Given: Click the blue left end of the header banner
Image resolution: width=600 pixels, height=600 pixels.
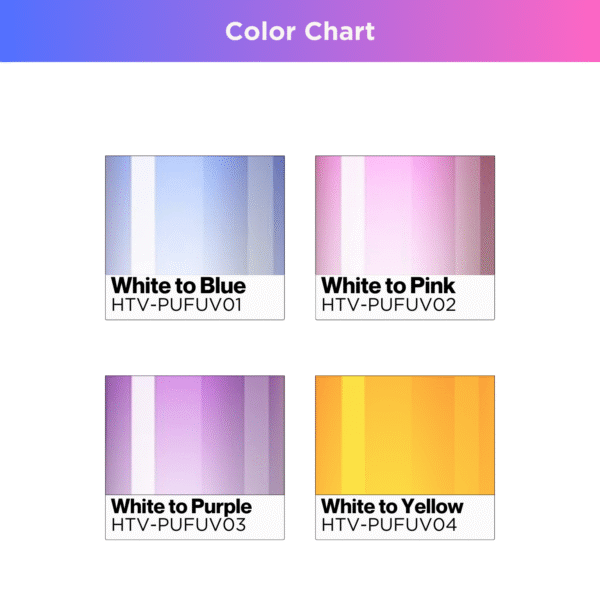Looking at the screenshot, I should click(x=20, y=31).
